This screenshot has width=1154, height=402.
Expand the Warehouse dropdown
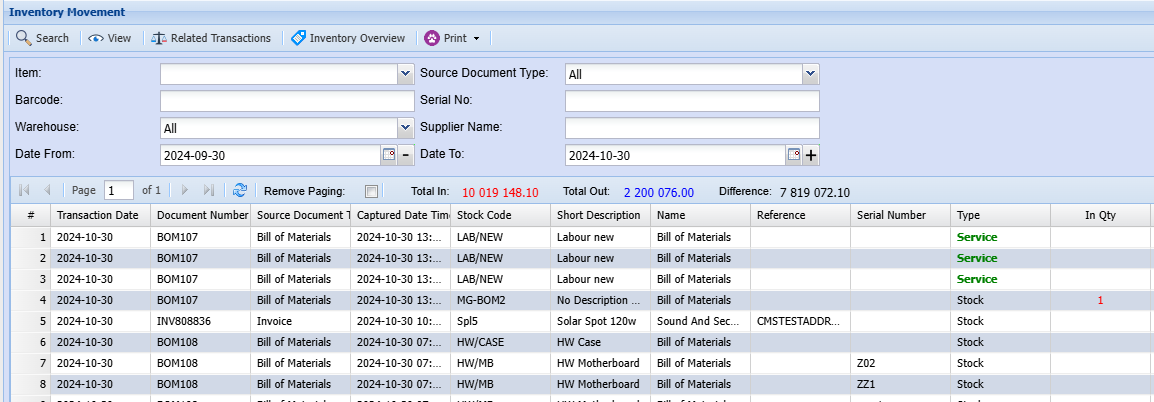tap(405, 128)
